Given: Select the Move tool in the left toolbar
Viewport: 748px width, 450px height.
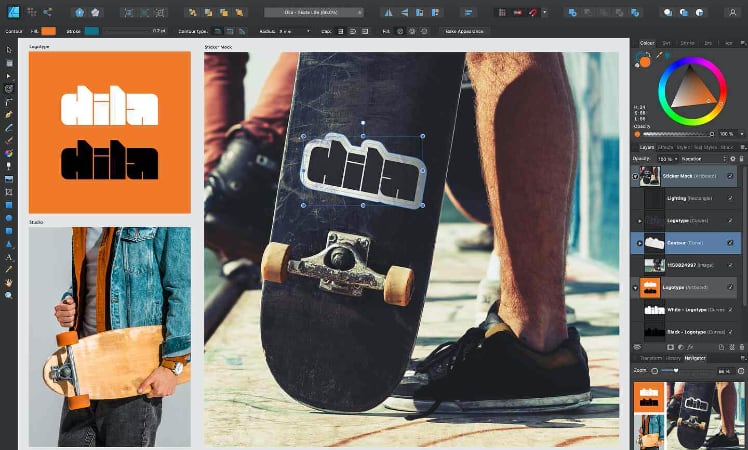Looking at the screenshot, I should (x=9, y=50).
